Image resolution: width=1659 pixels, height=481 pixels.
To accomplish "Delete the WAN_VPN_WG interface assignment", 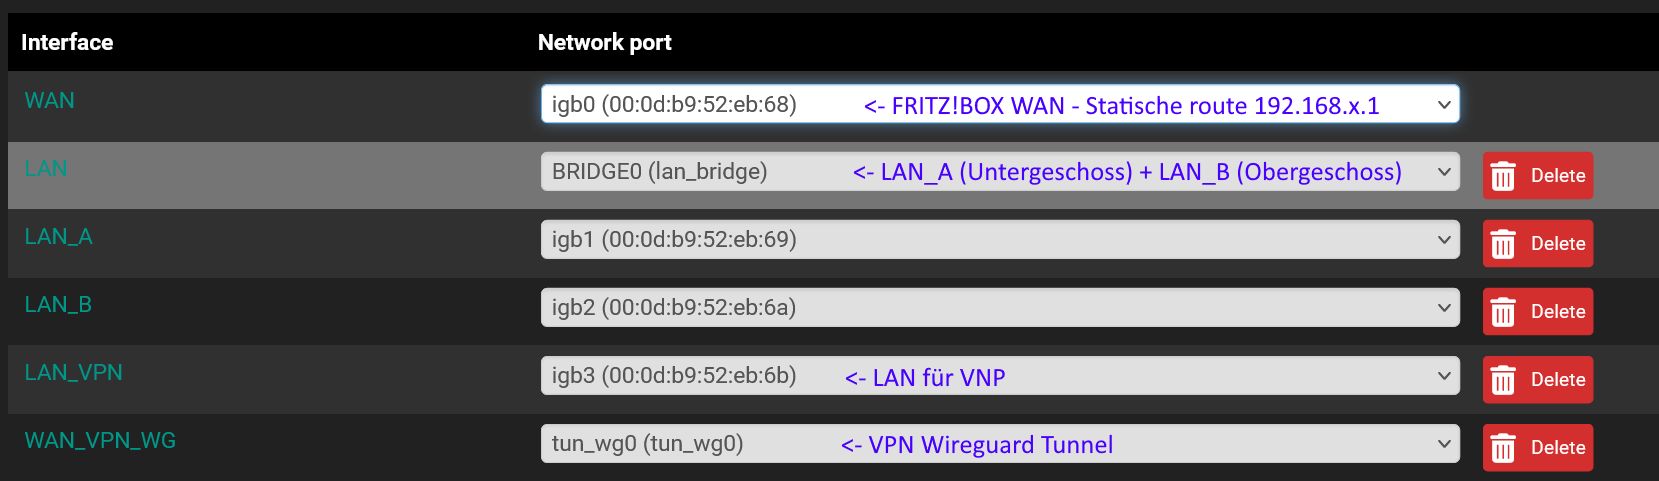I will point(1538,448).
